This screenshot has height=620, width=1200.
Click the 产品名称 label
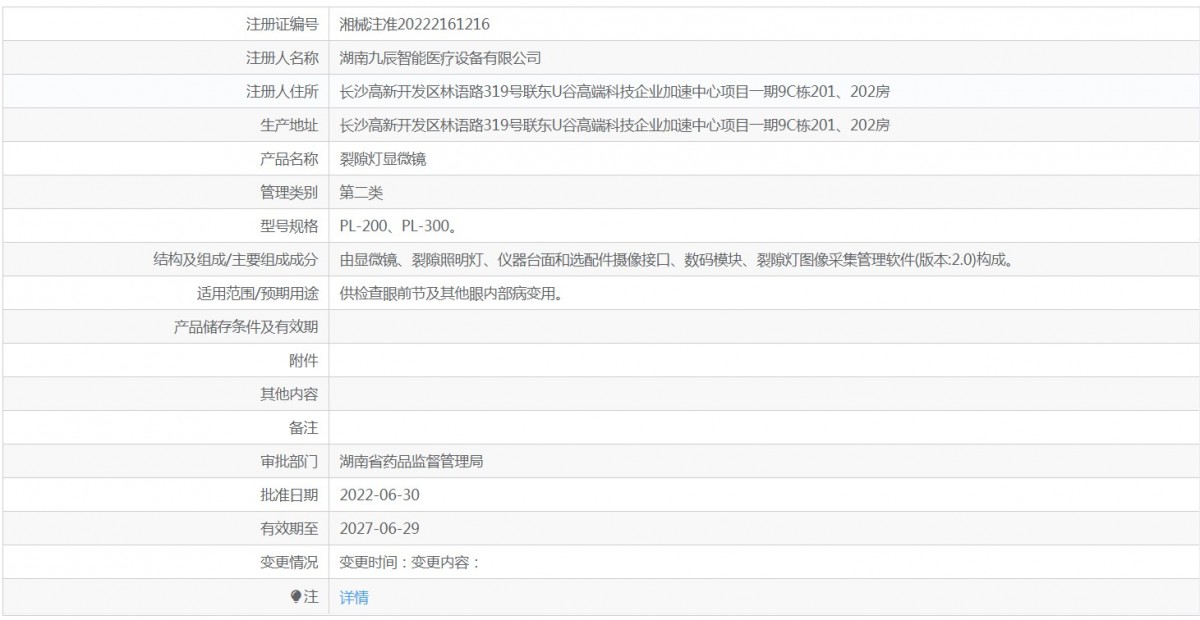pos(289,158)
